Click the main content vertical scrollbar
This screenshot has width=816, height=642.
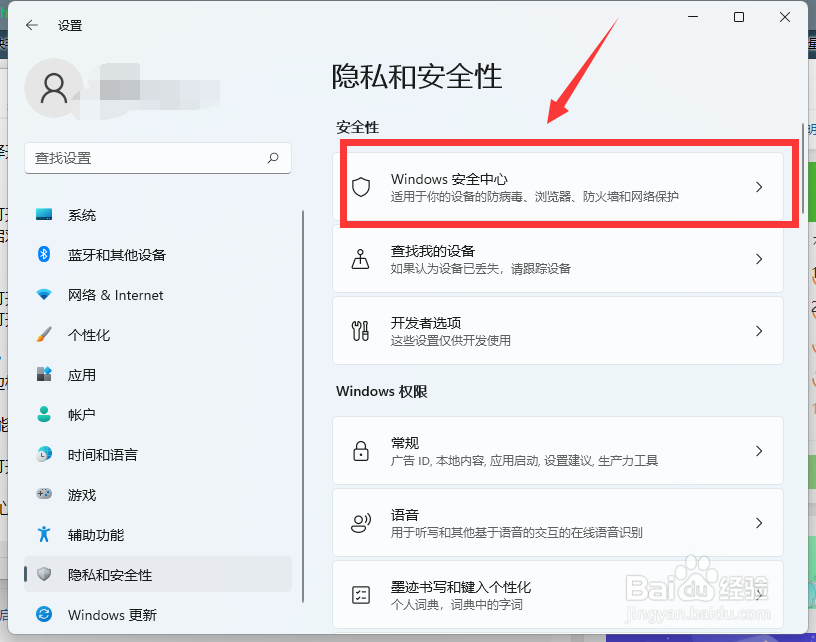tap(803, 168)
